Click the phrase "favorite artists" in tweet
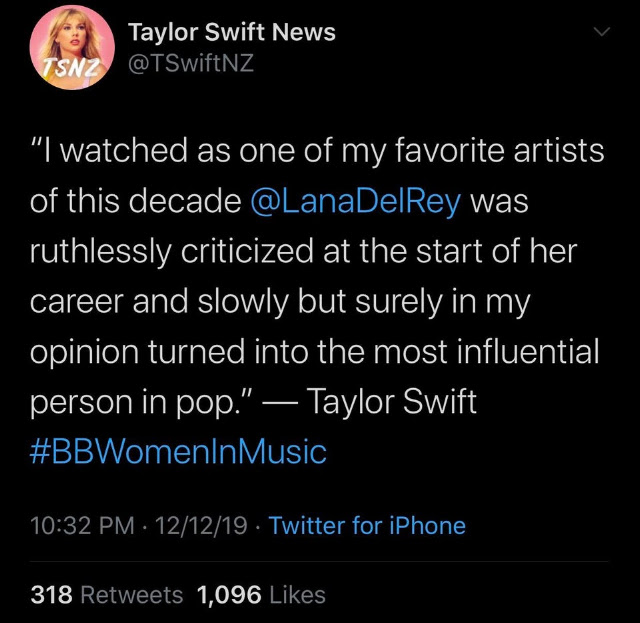640x623 pixels. point(500,150)
